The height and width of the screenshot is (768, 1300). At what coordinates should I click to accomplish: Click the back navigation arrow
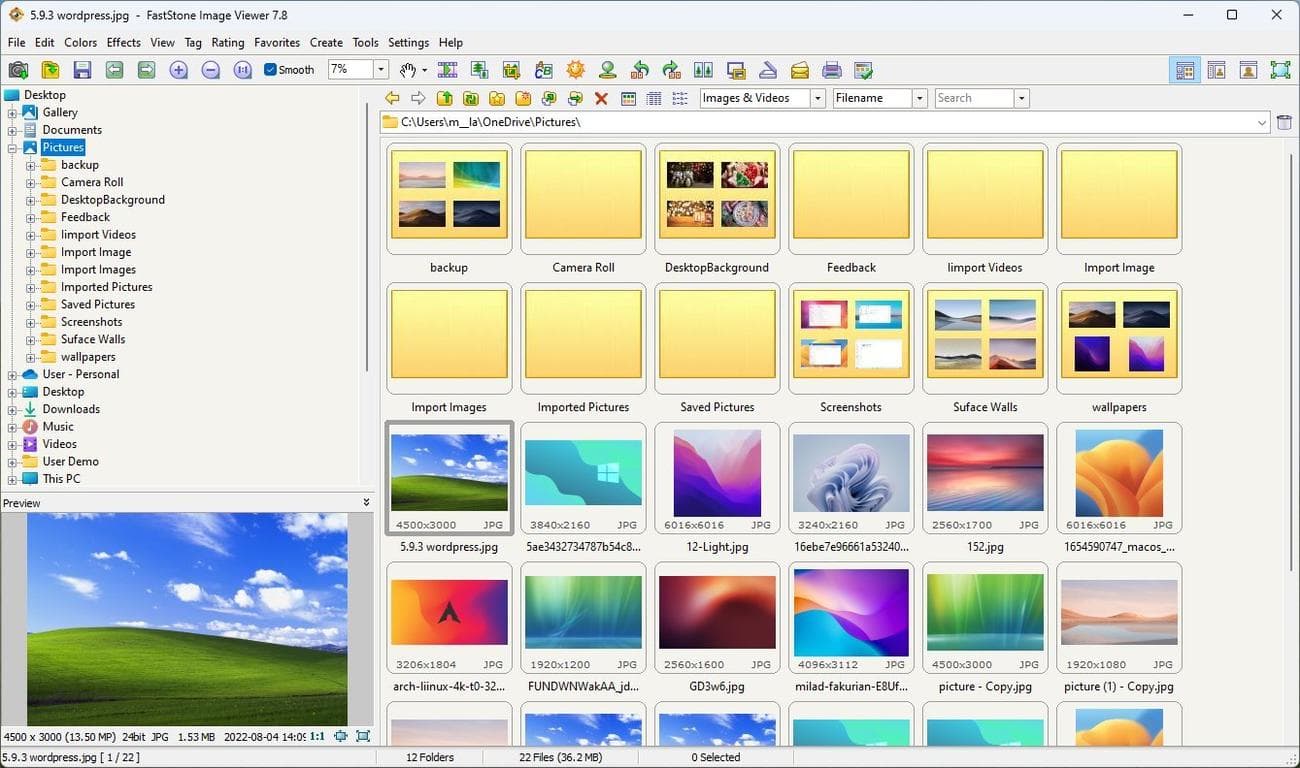(392, 98)
